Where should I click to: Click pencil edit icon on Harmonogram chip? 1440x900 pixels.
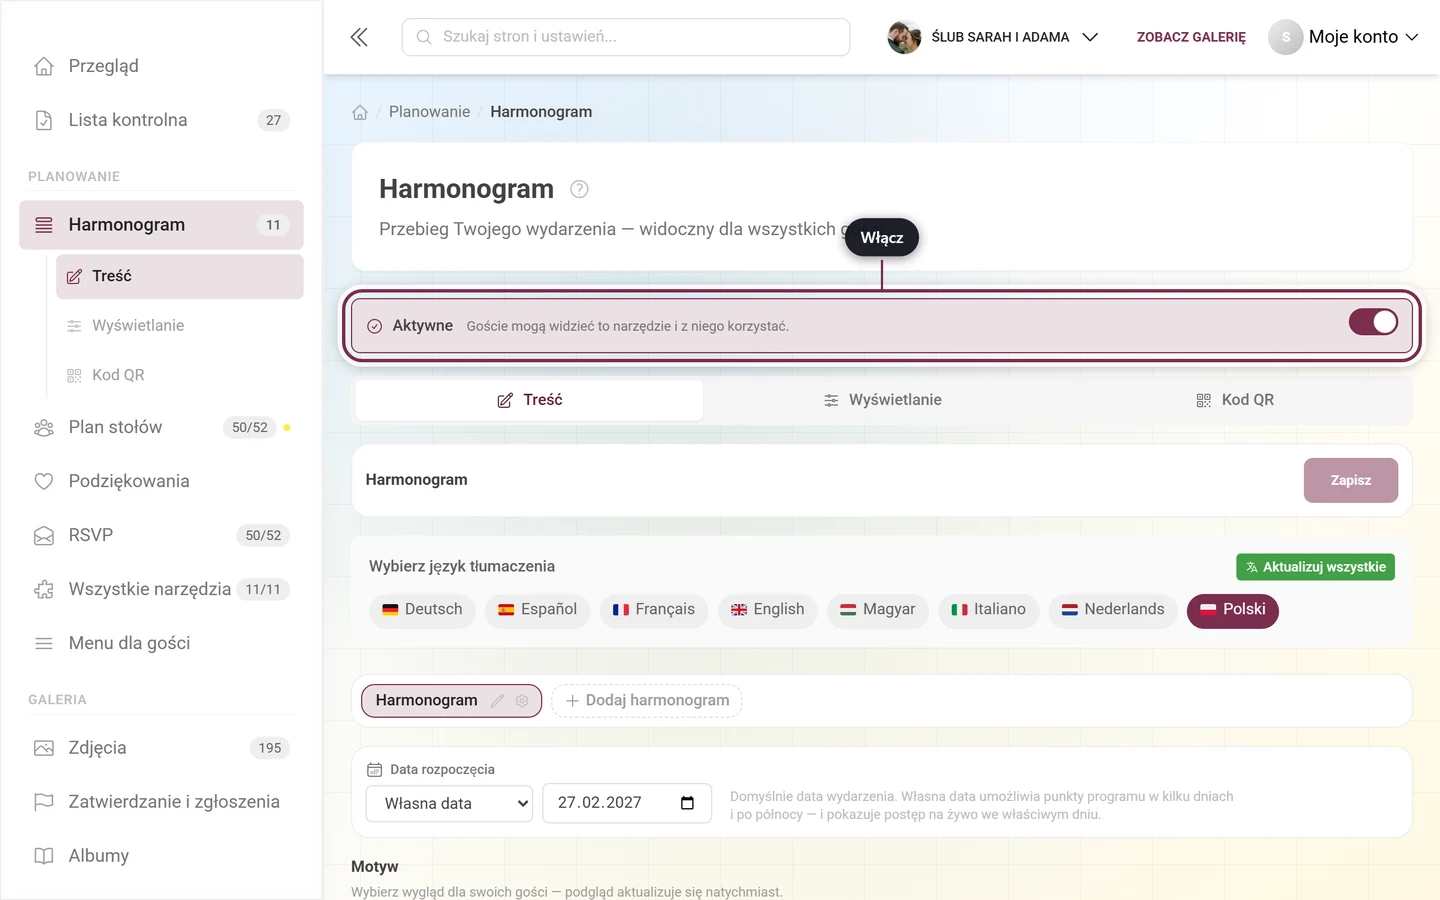tap(497, 701)
